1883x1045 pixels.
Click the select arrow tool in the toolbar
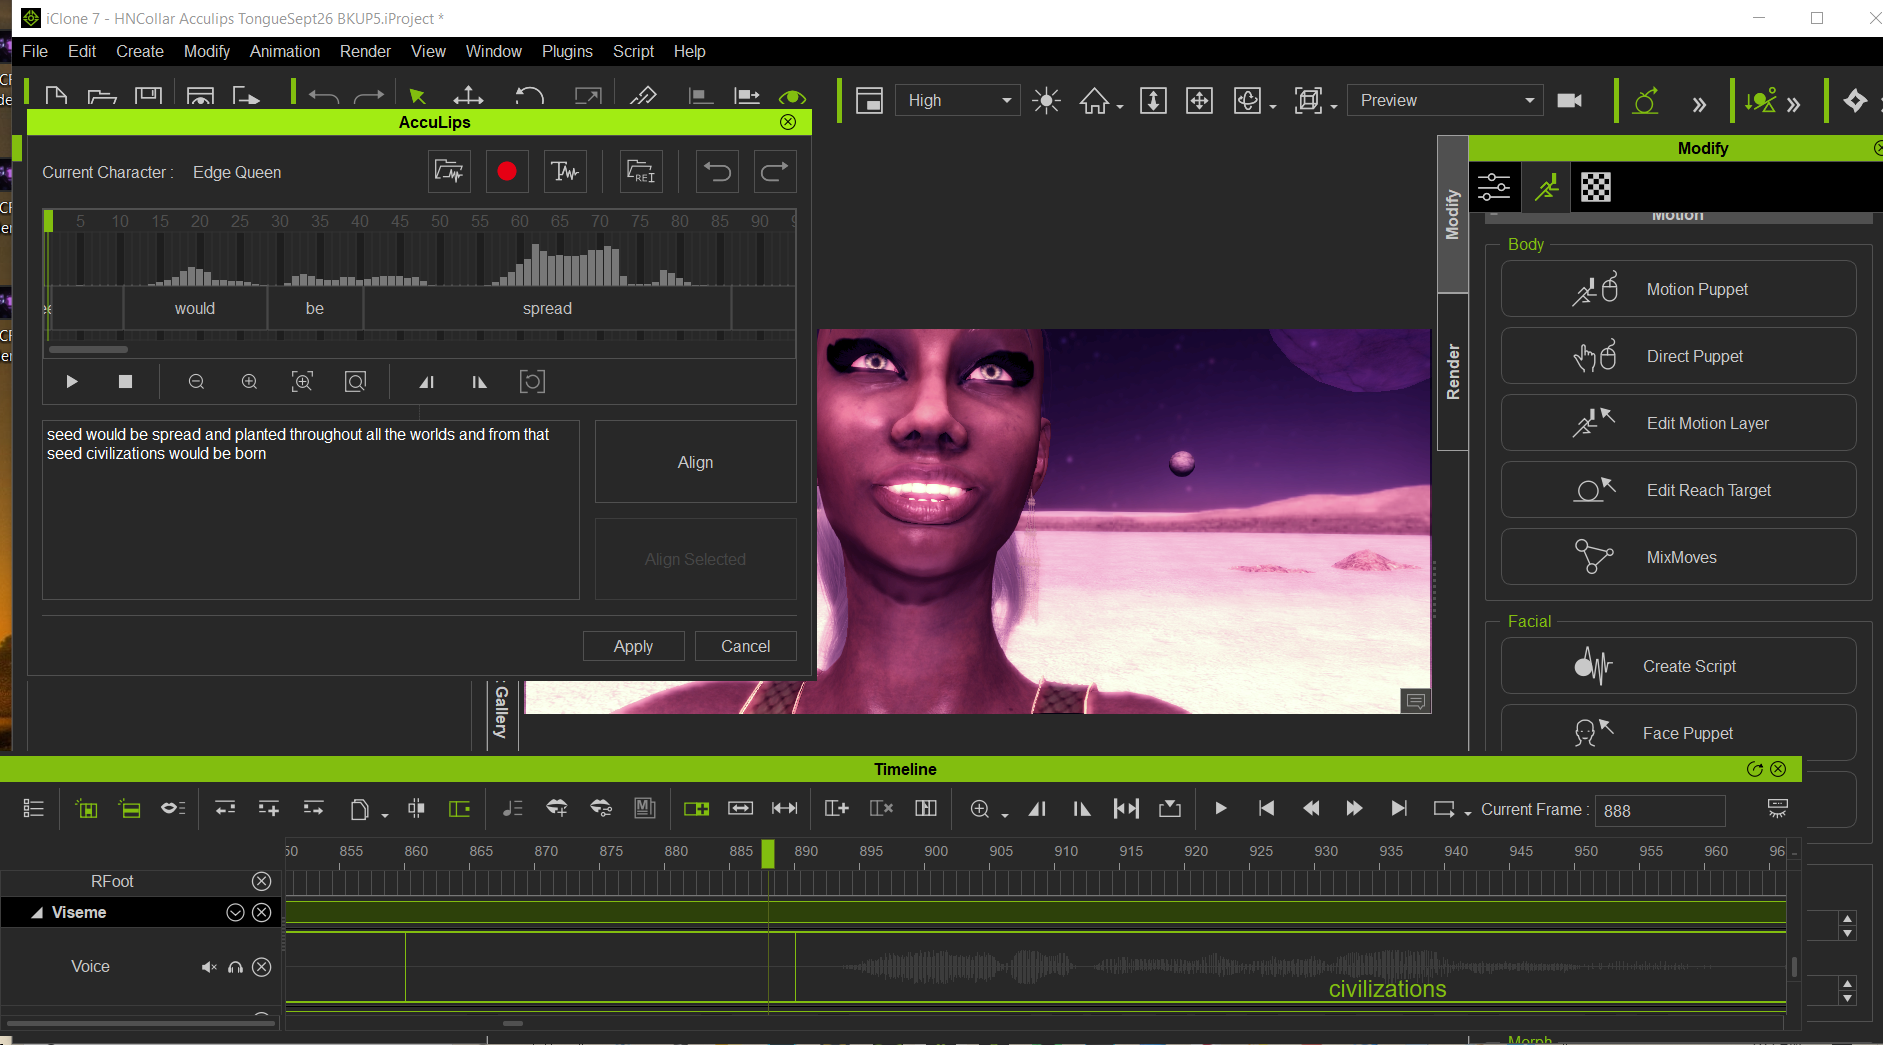(x=417, y=97)
